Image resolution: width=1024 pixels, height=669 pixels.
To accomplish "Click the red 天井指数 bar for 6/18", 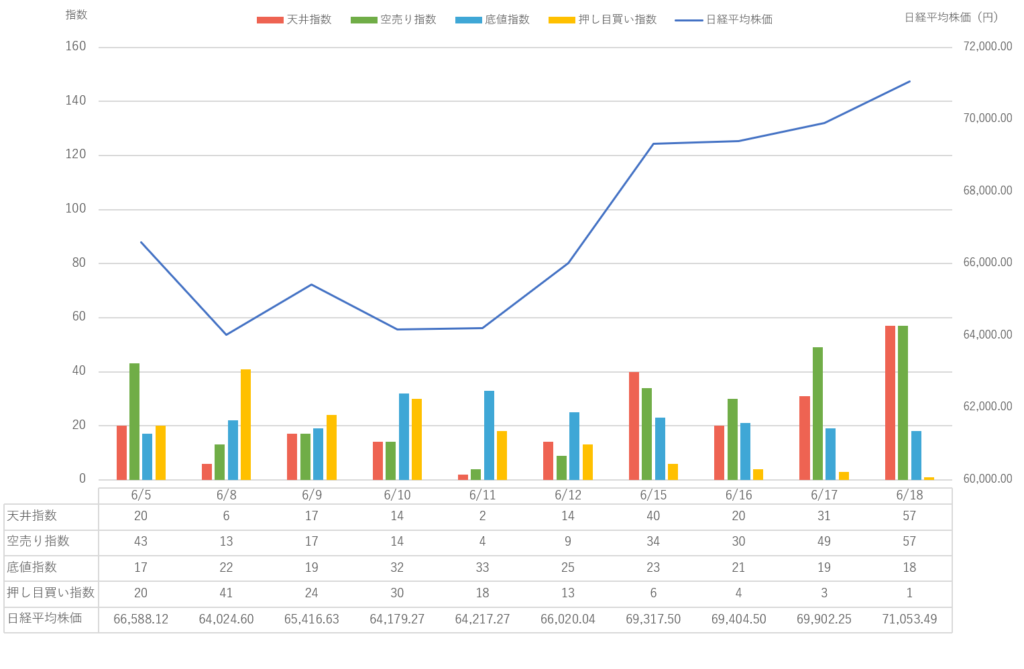I will coord(890,403).
